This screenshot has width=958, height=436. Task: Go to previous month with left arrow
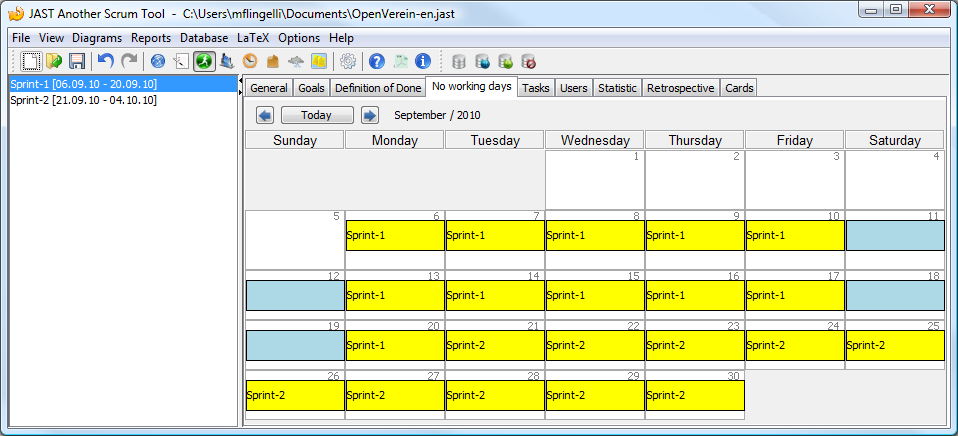(265, 115)
